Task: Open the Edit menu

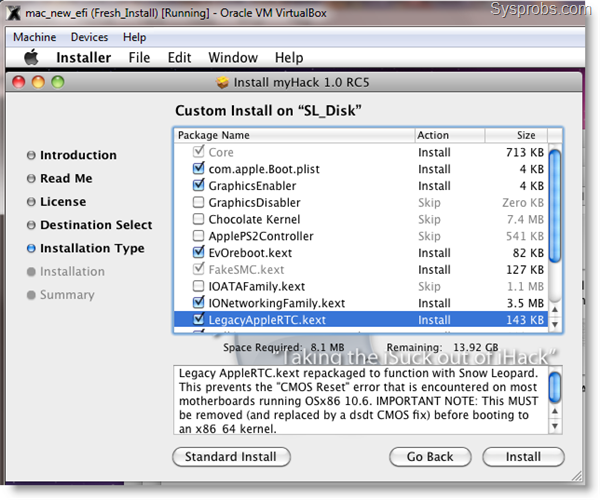Action: tap(179, 57)
